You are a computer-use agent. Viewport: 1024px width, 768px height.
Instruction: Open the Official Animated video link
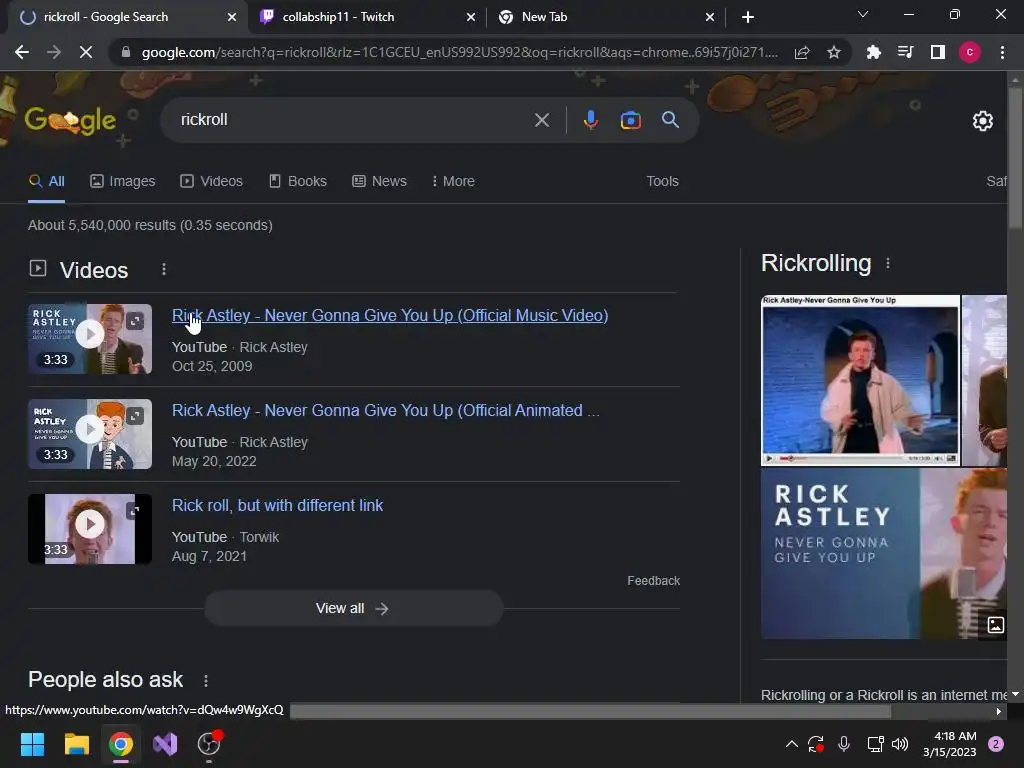385,410
